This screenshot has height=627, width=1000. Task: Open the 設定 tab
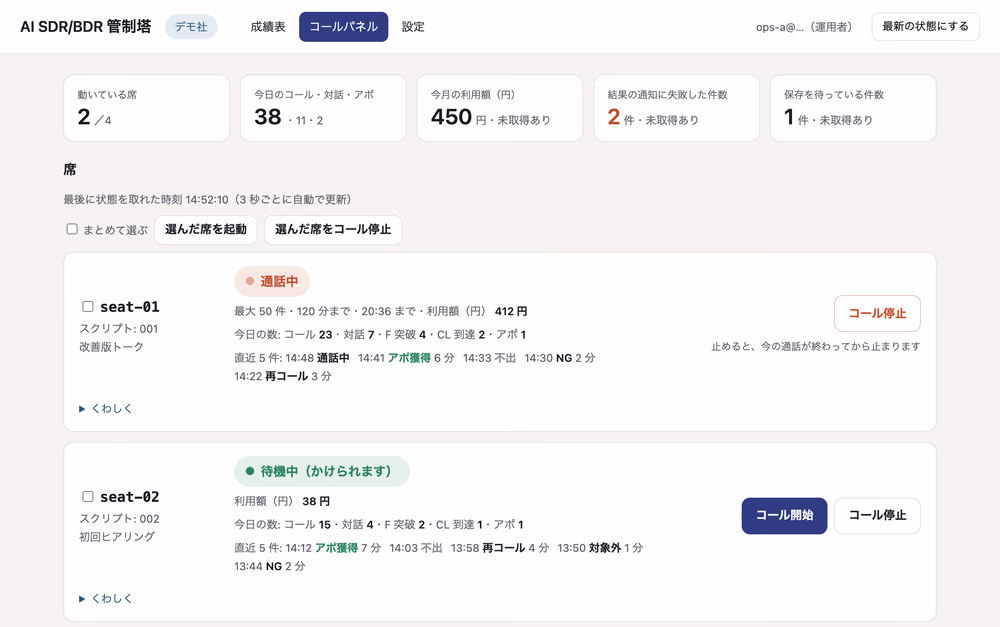413,27
